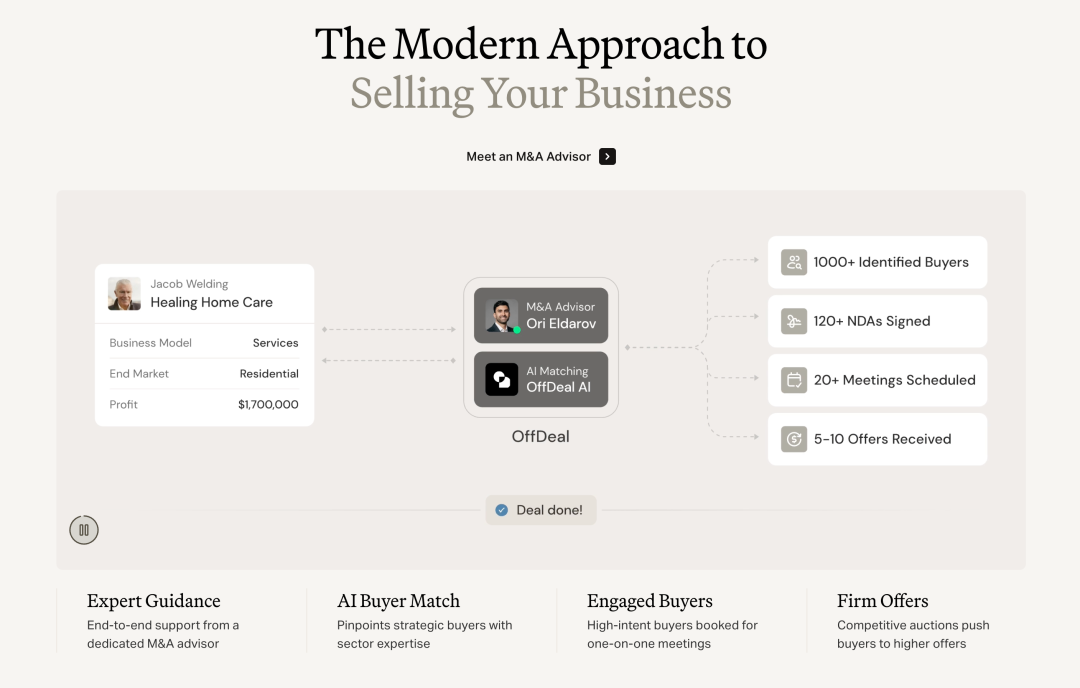Open the Meet an M&A Advisor link
Image resolution: width=1080 pixels, height=688 pixels.
[x=541, y=156]
